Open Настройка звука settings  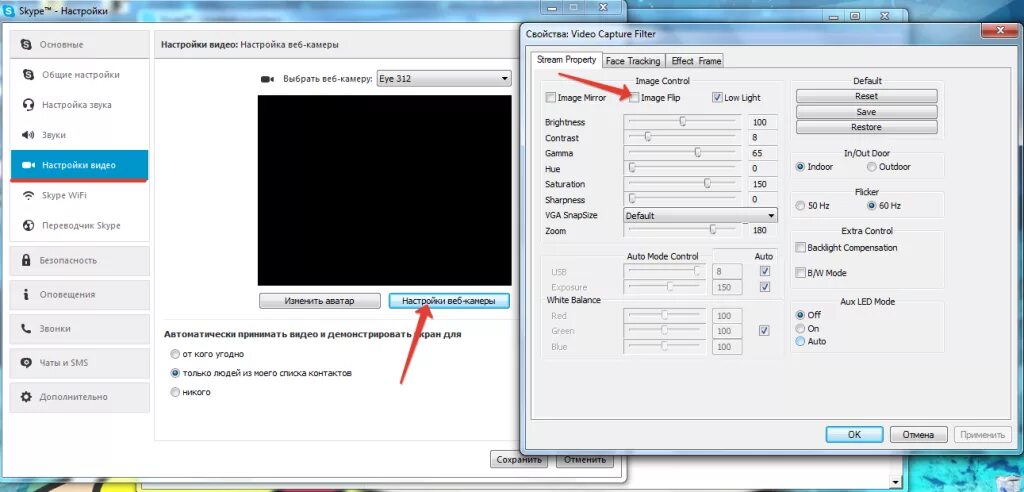[80, 105]
